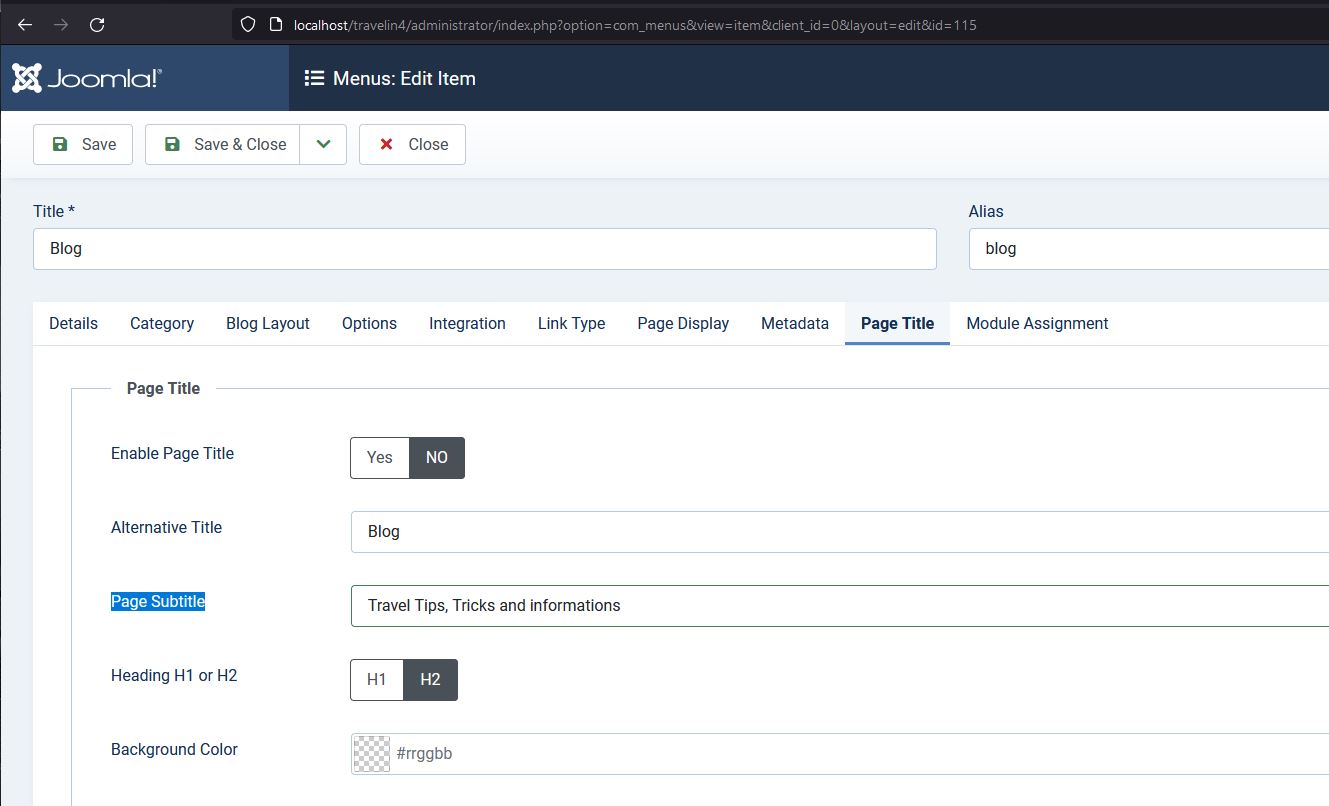1329x806 pixels.
Task: Open the Metadata tab
Action: point(795,323)
